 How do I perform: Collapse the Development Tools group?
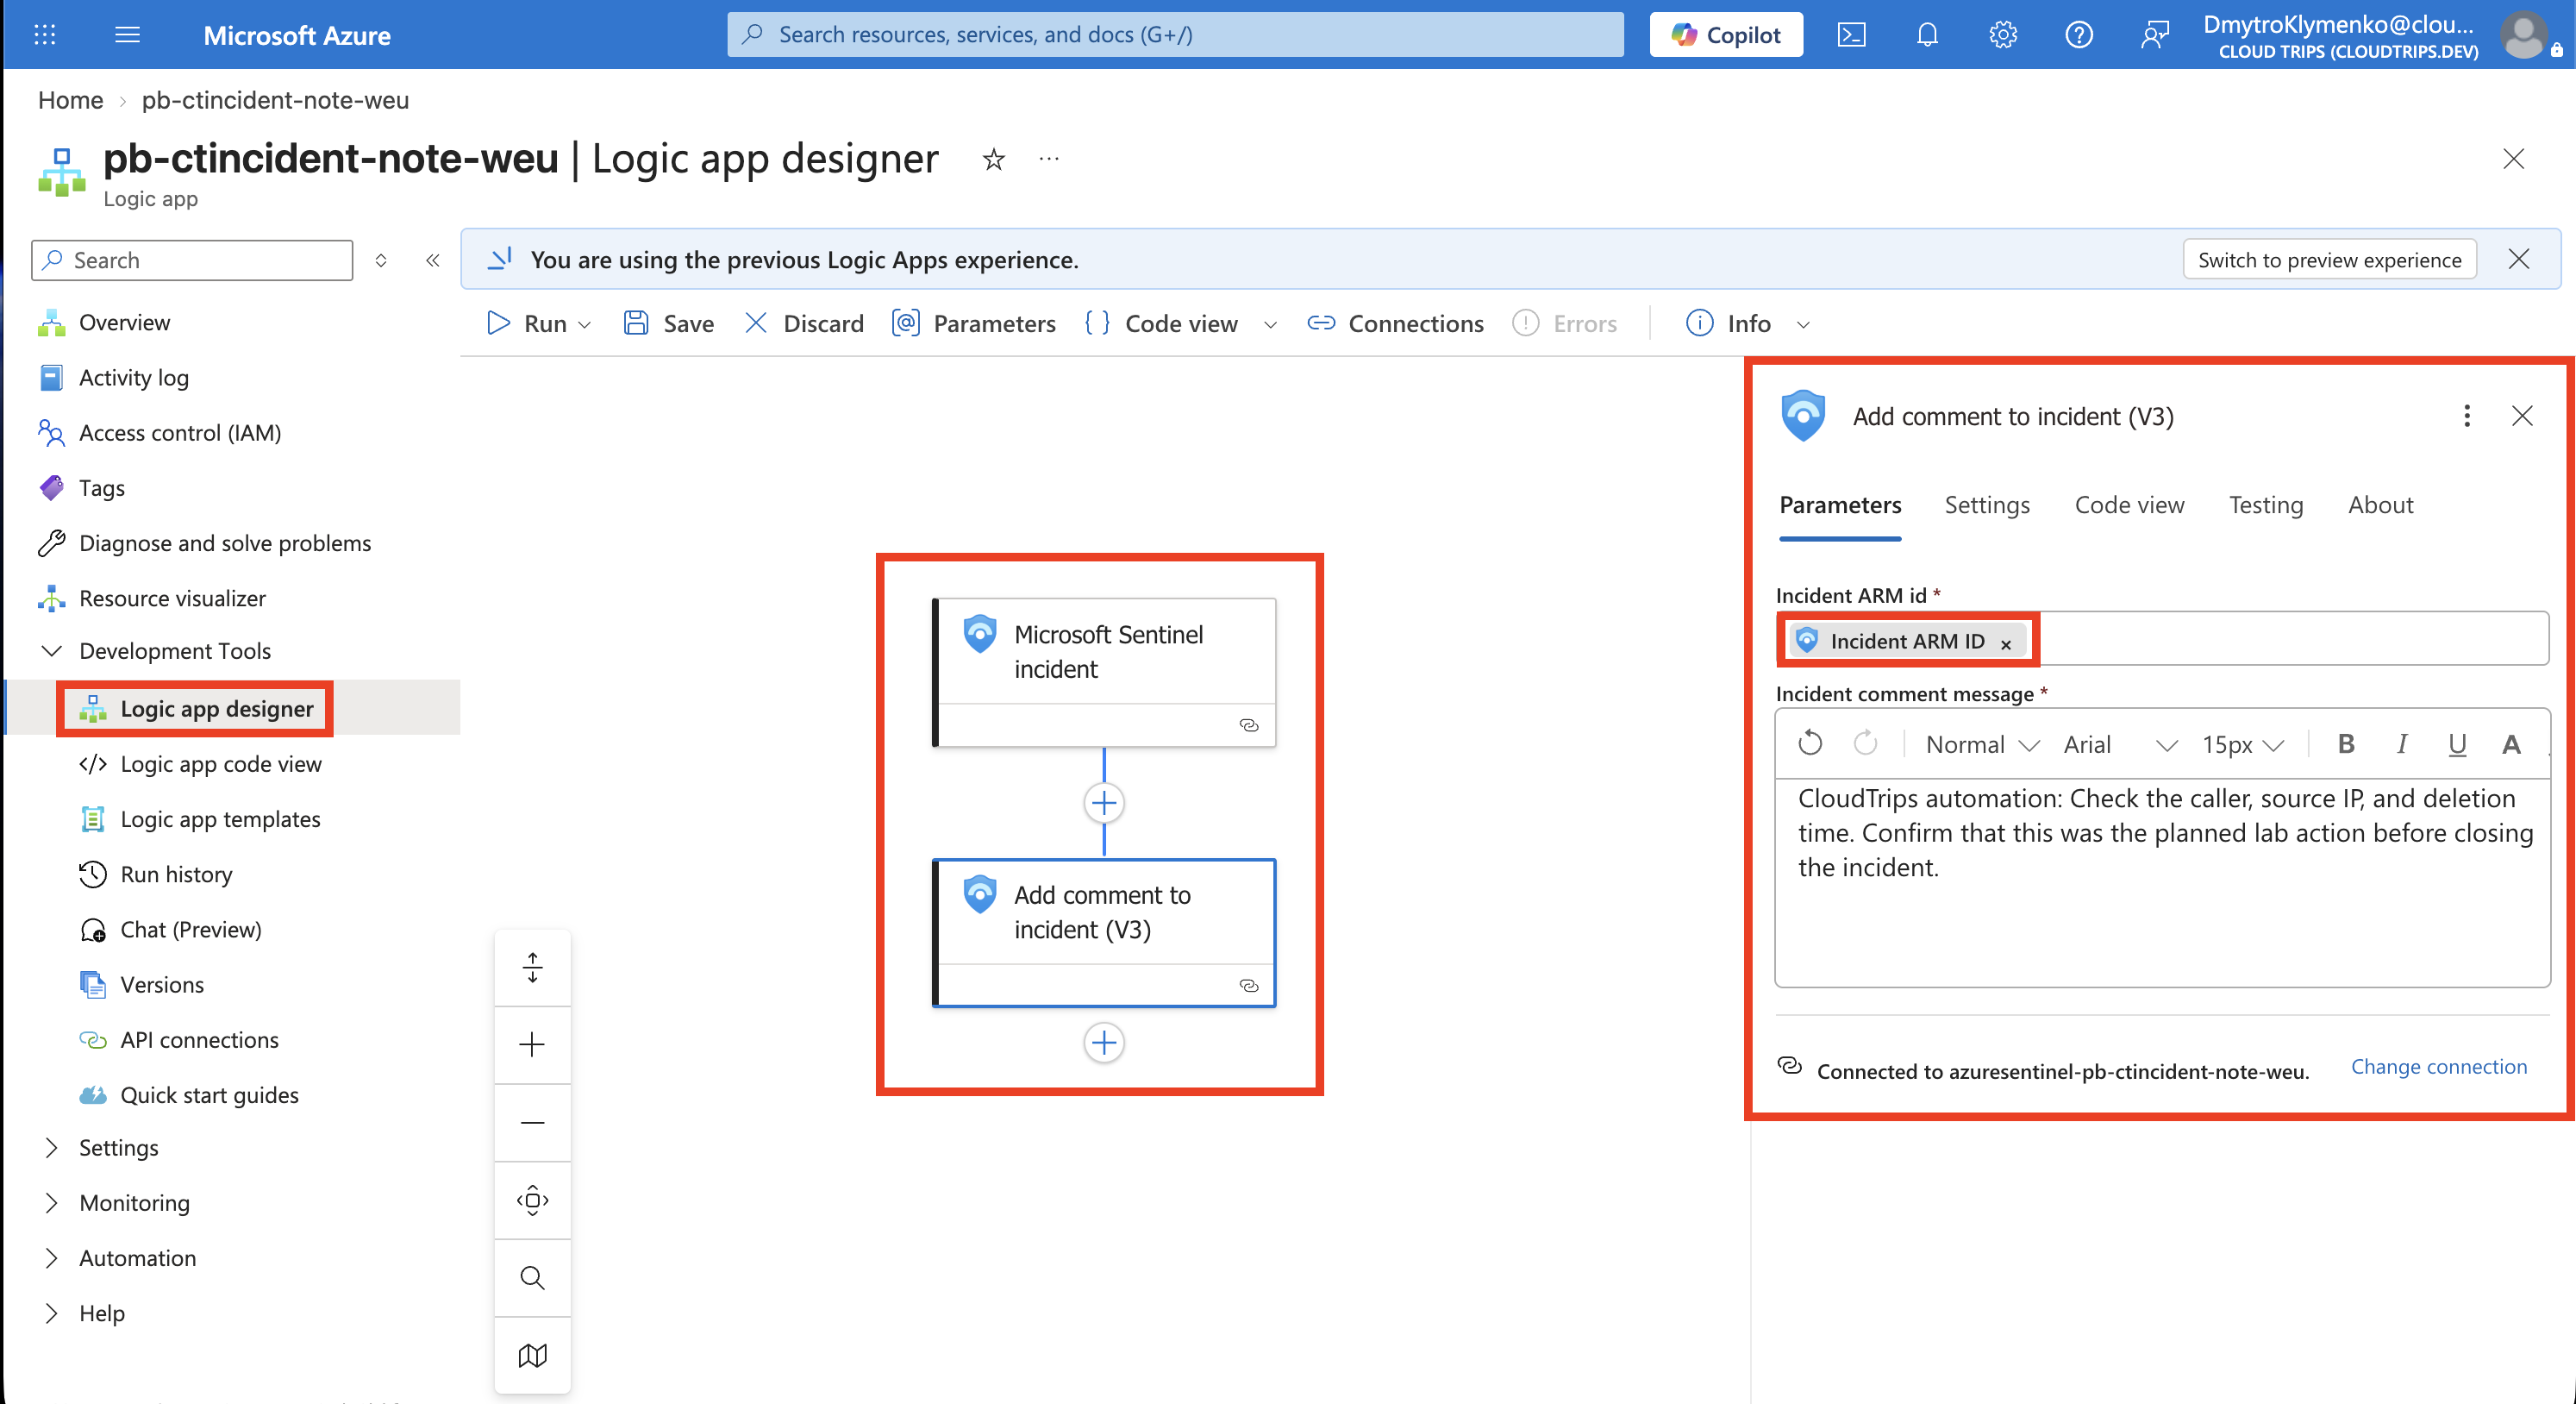(51, 650)
